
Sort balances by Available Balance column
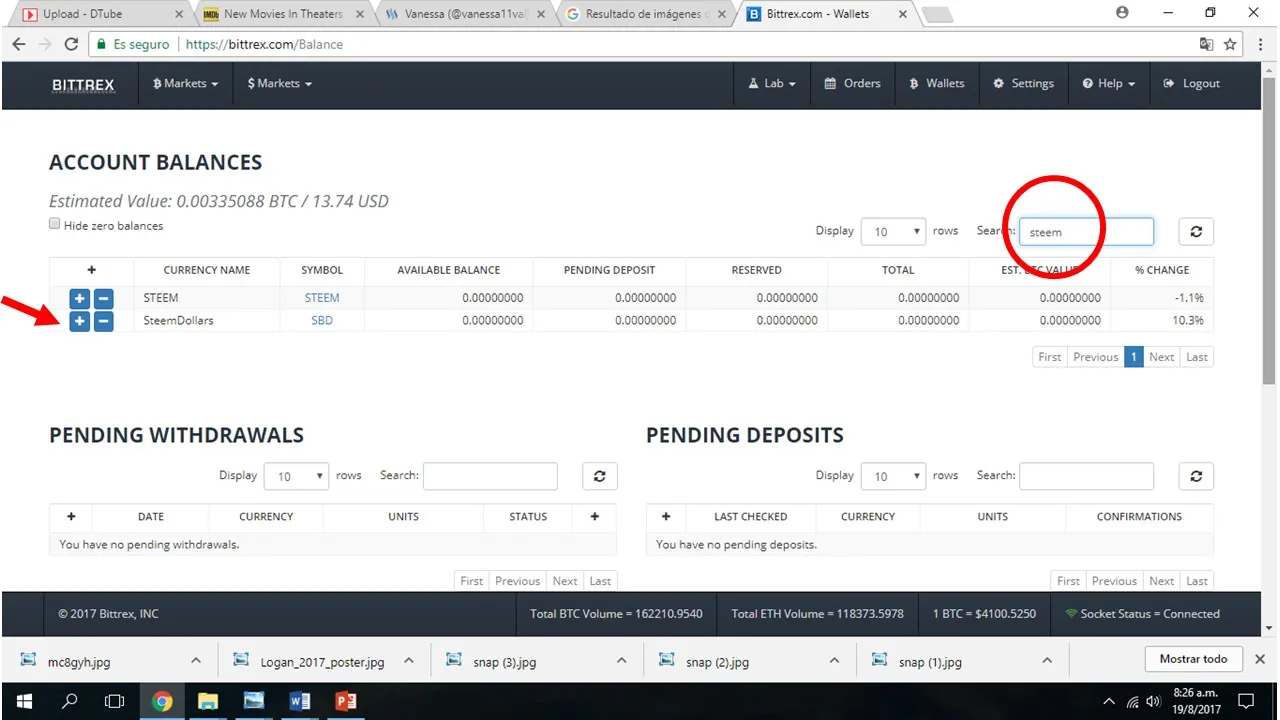pos(449,270)
